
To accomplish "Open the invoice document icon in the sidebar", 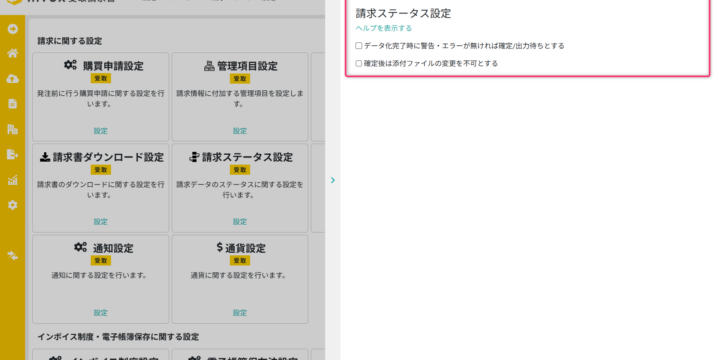I will point(12,103).
